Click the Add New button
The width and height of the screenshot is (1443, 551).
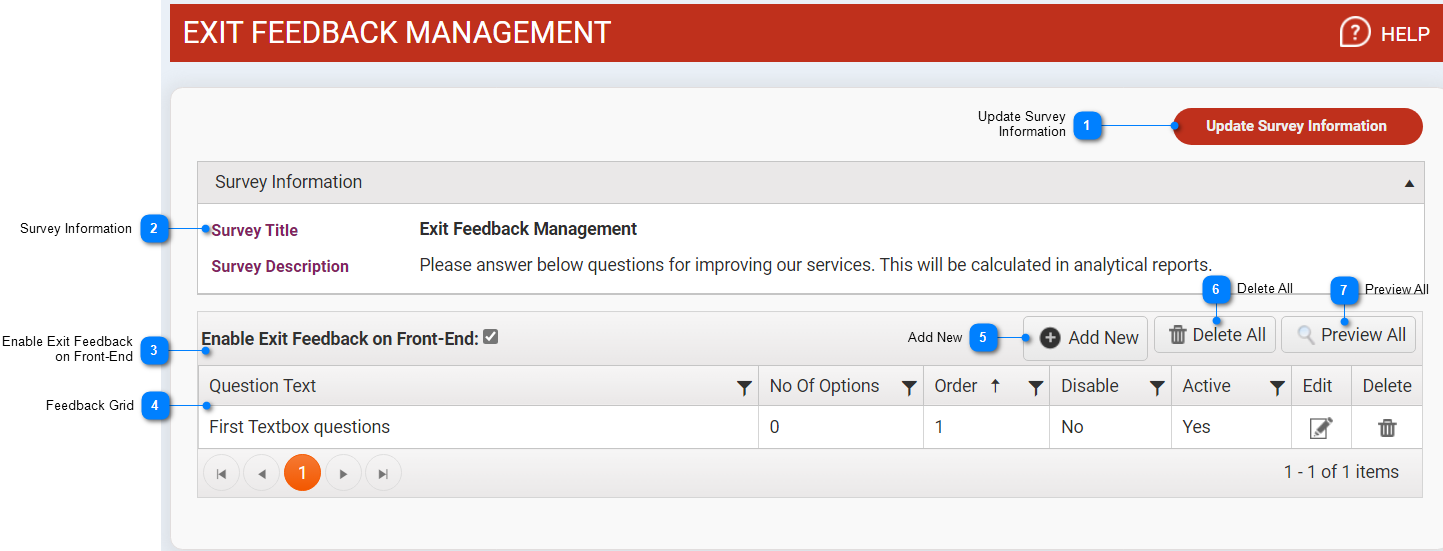tap(1086, 338)
